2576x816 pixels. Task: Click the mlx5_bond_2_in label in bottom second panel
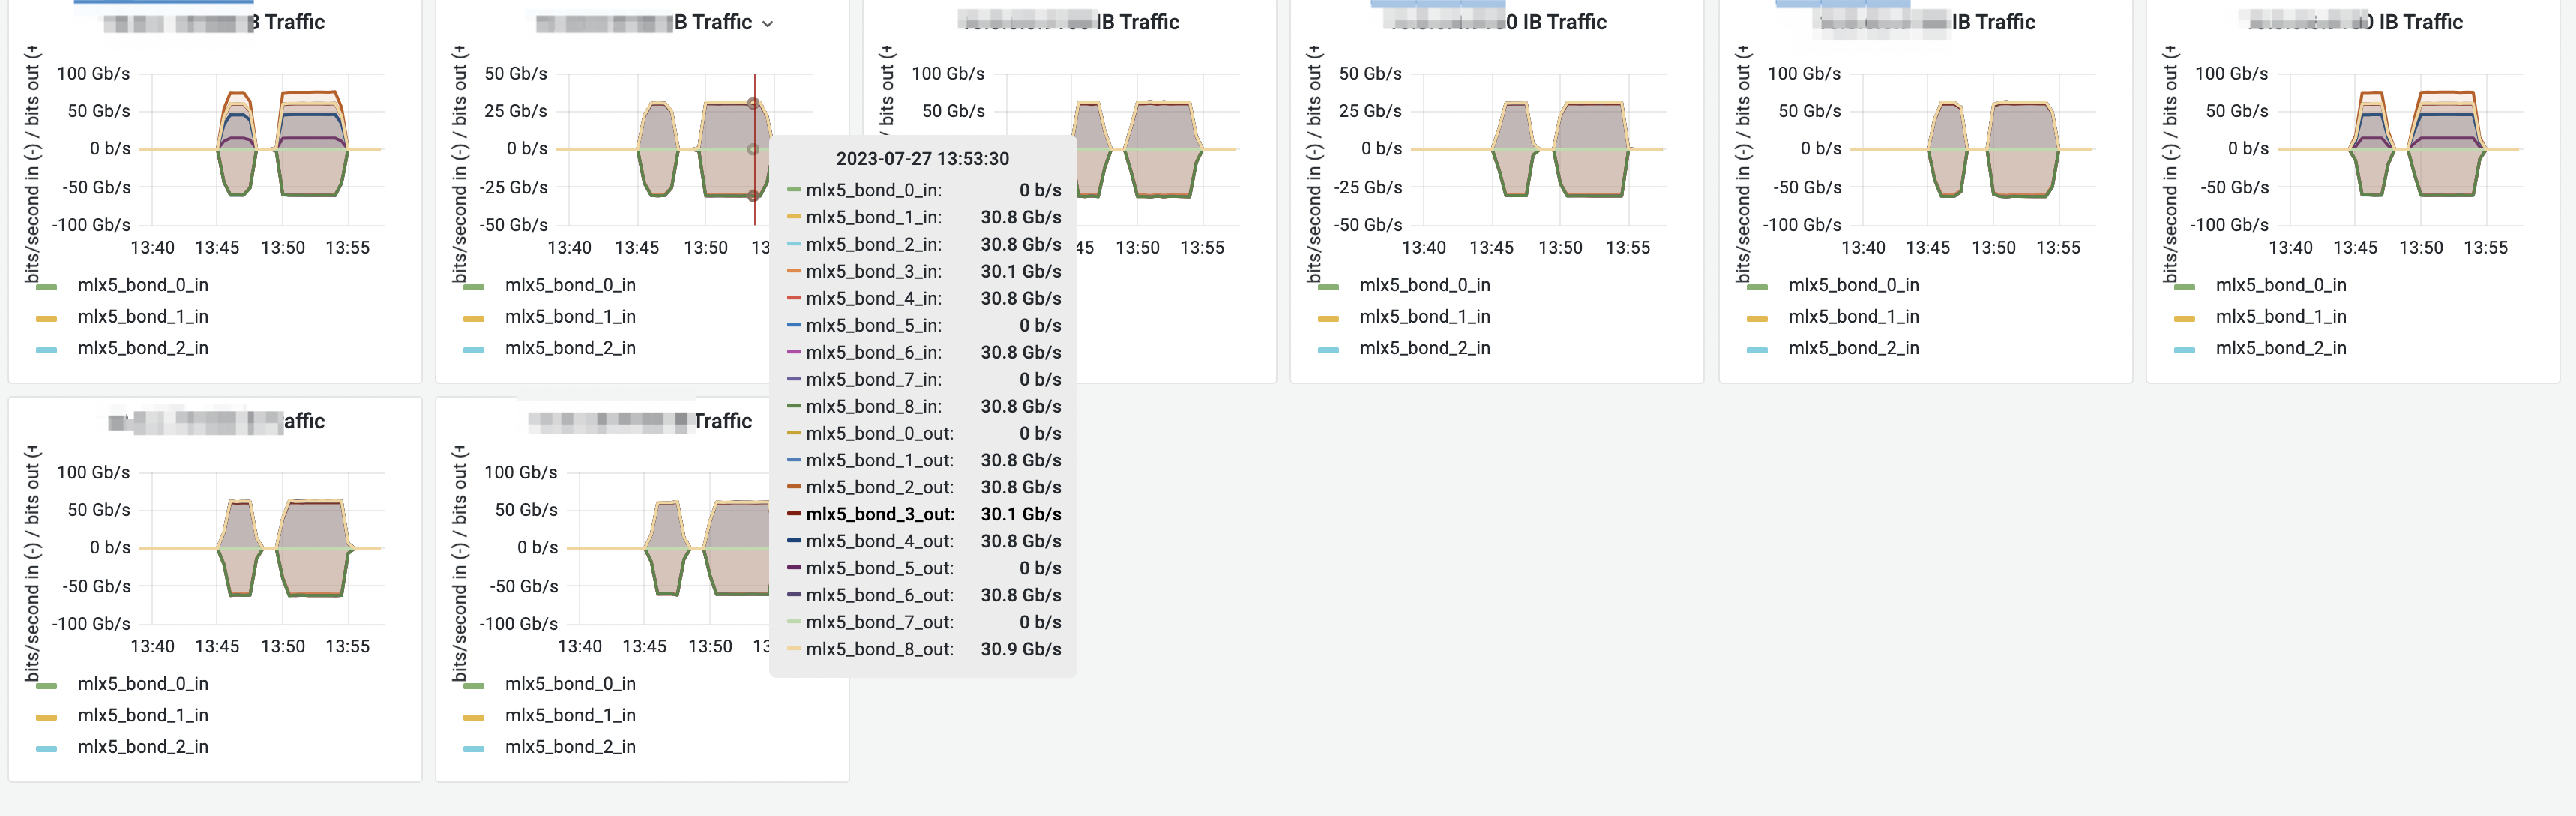point(571,747)
